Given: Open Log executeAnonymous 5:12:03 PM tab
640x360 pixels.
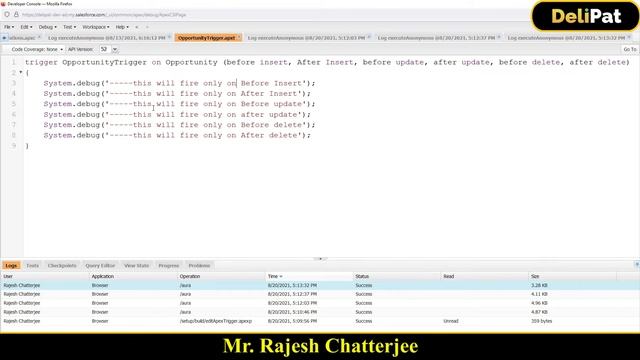Looking at the screenshot, I should click(306, 38).
